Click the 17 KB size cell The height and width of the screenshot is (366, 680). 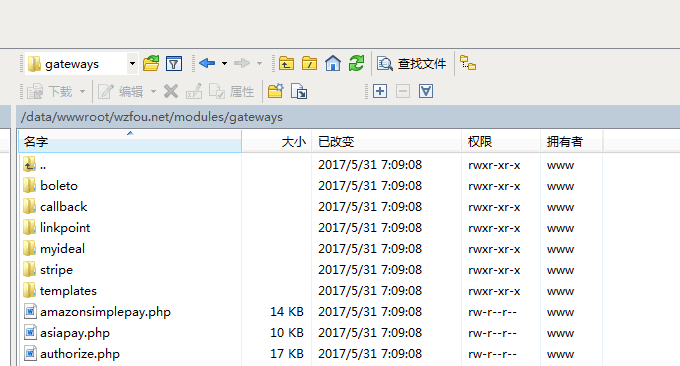point(287,354)
